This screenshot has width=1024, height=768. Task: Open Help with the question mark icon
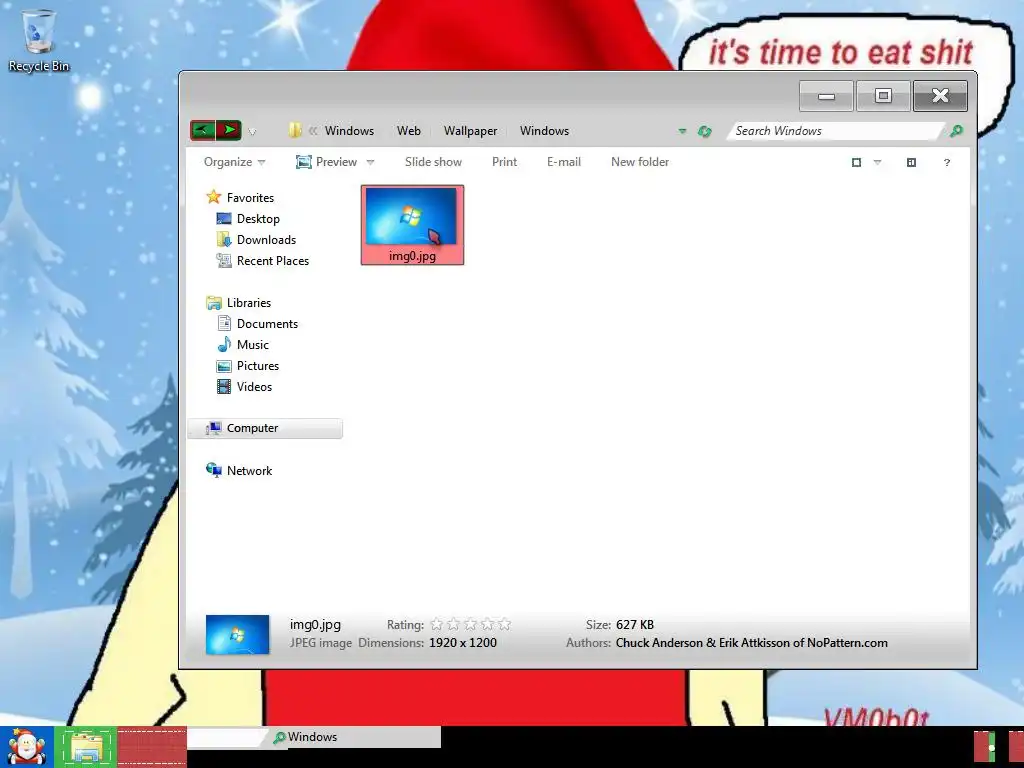pyautogui.click(x=946, y=162)
